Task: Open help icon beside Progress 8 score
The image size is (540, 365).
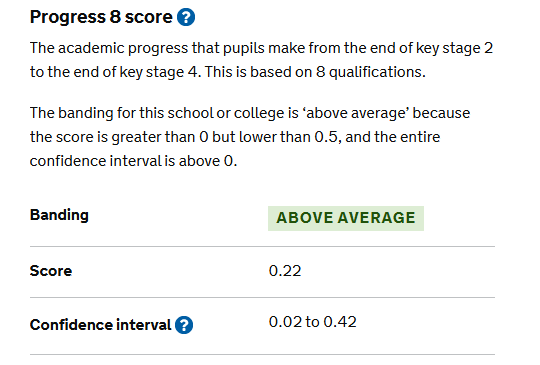Action: click(x=186, y=17)
